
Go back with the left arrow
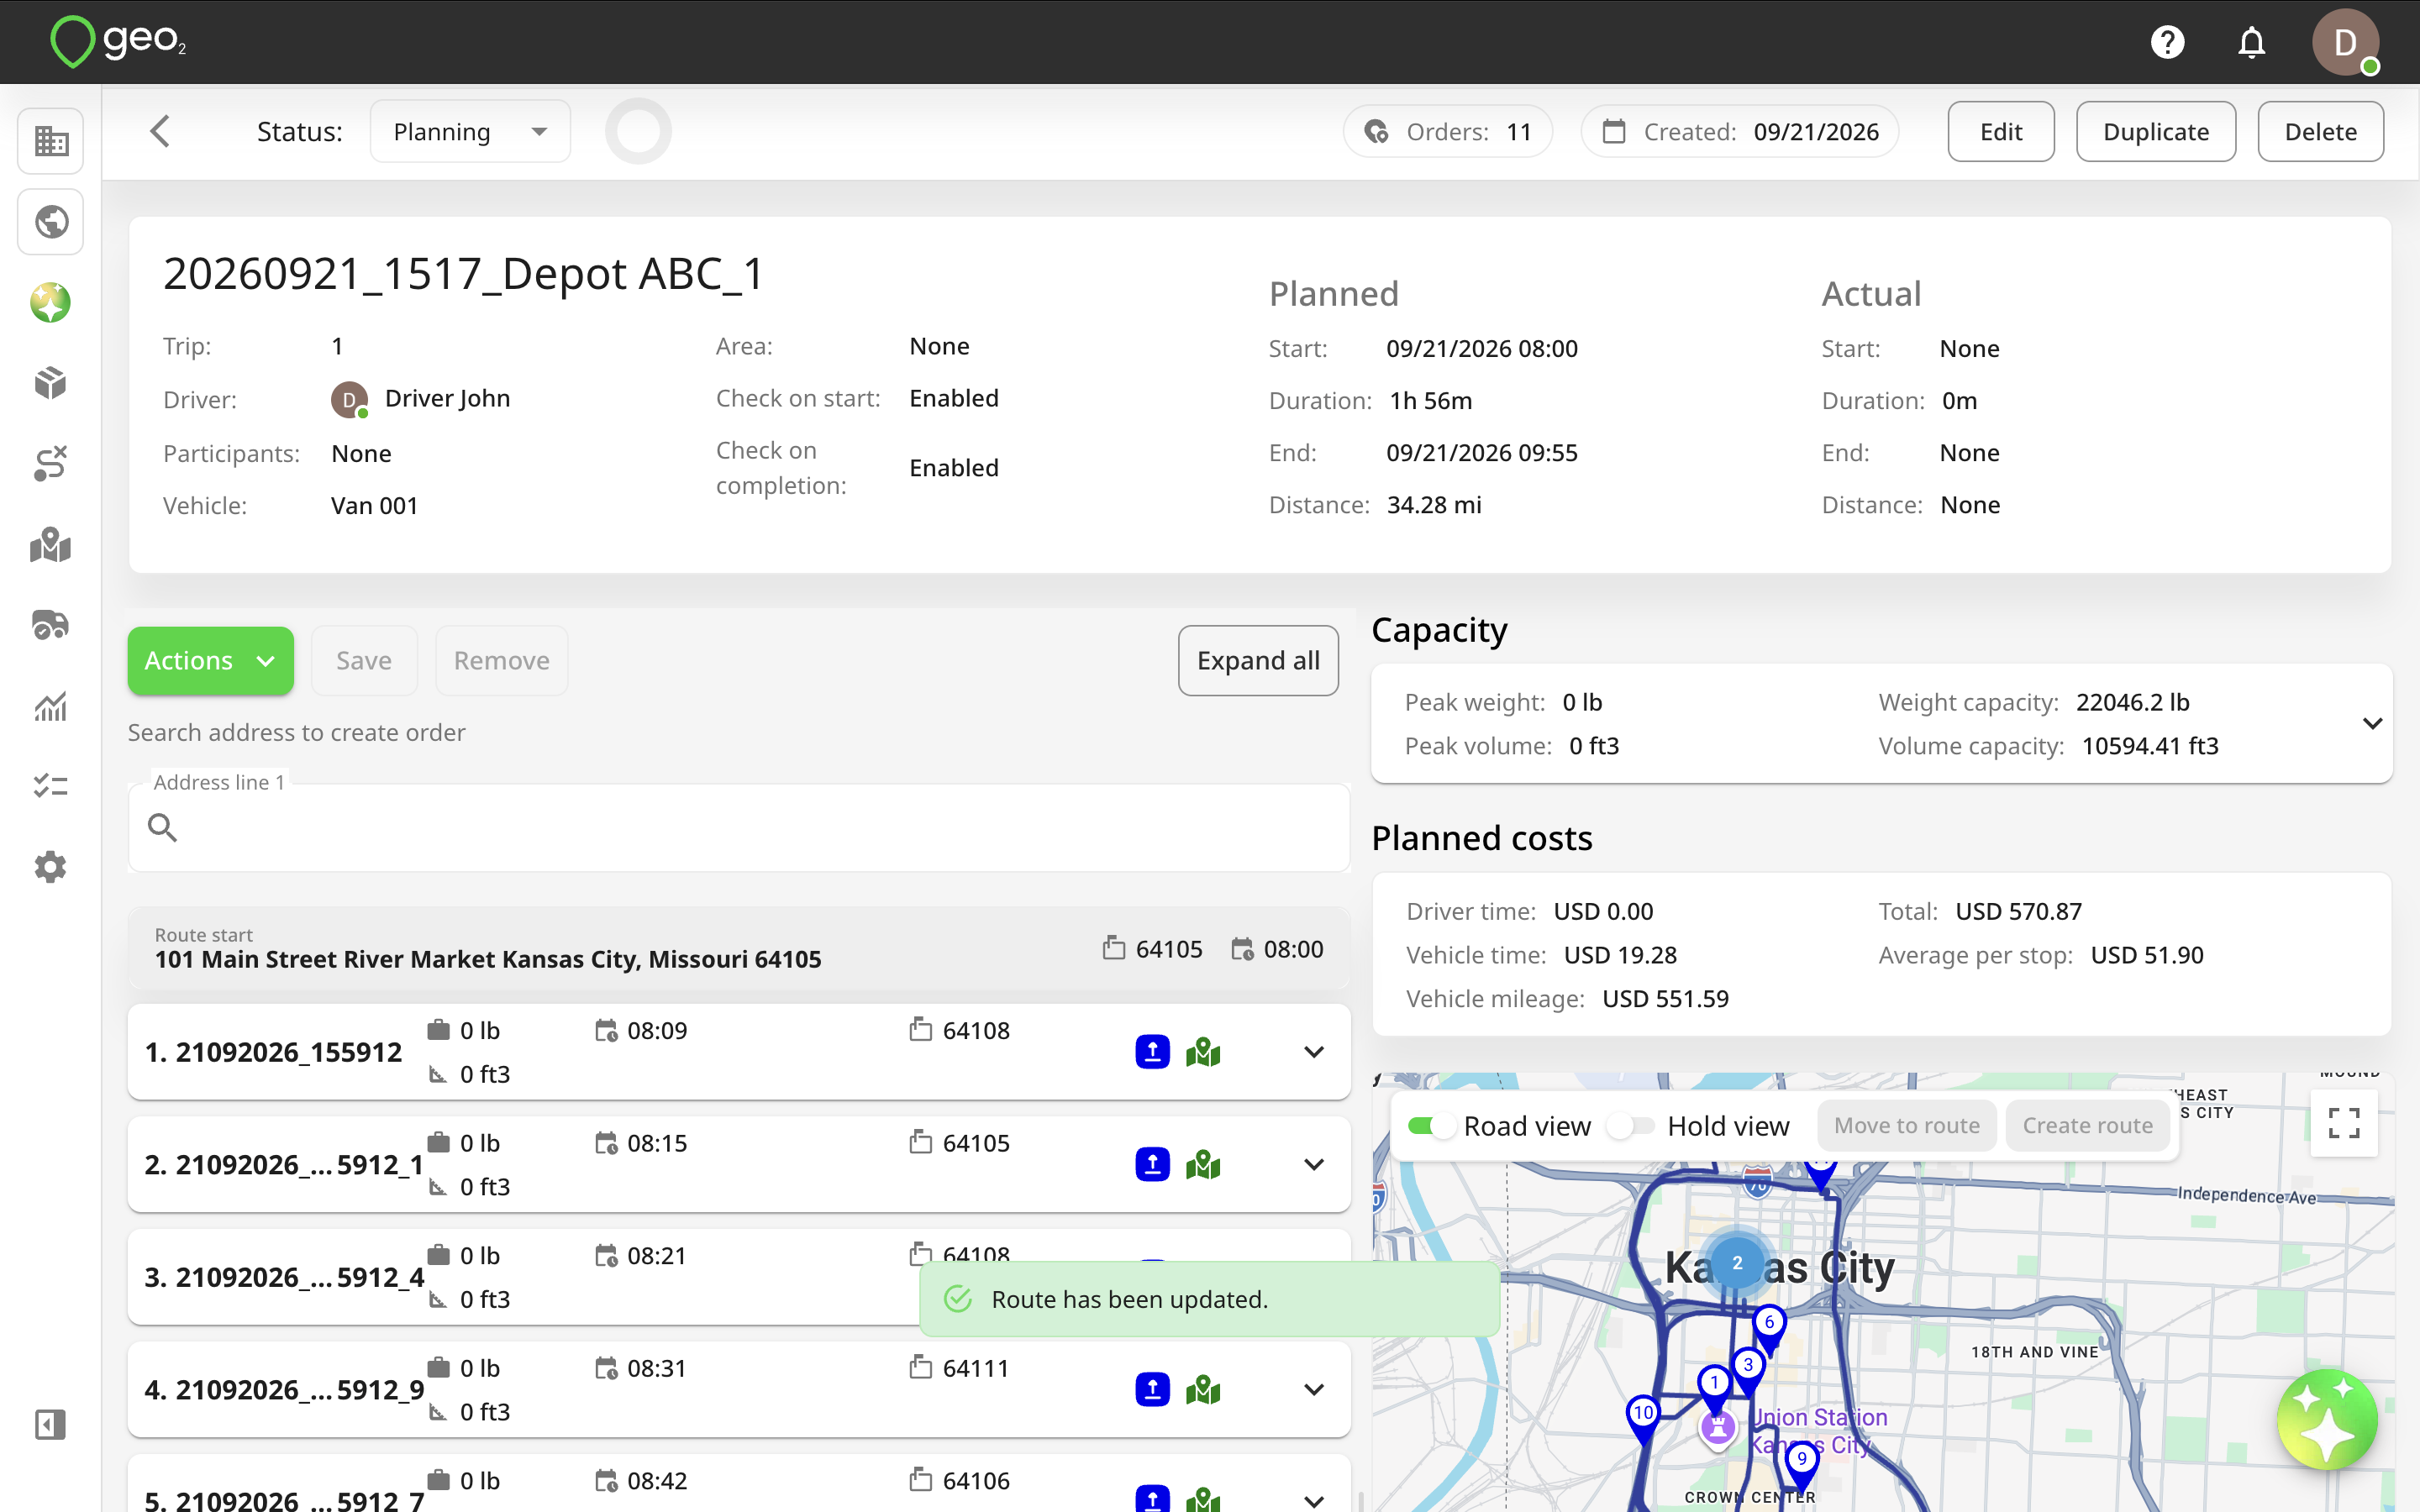[x=160, y=131]
